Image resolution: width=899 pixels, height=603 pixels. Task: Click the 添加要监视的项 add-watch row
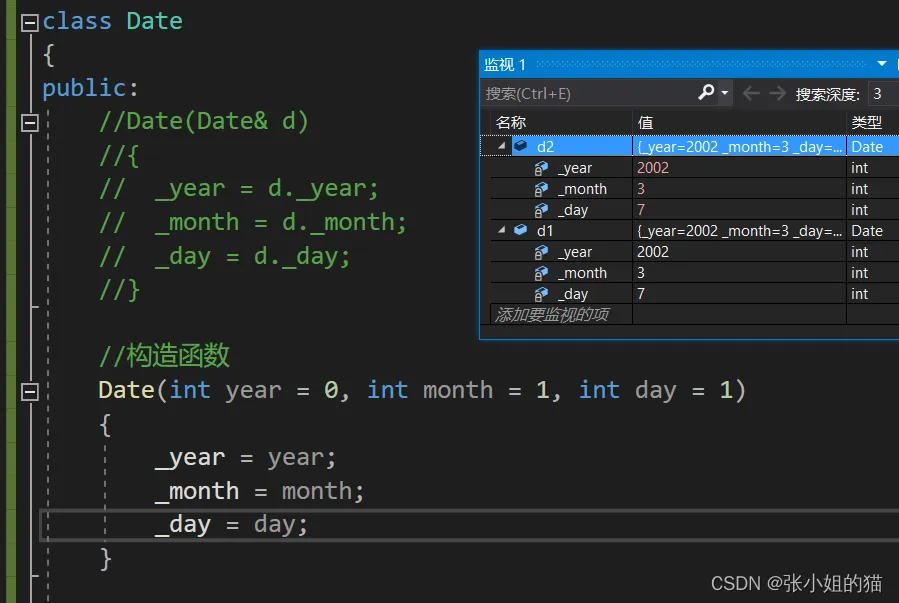tap(552, 314)
